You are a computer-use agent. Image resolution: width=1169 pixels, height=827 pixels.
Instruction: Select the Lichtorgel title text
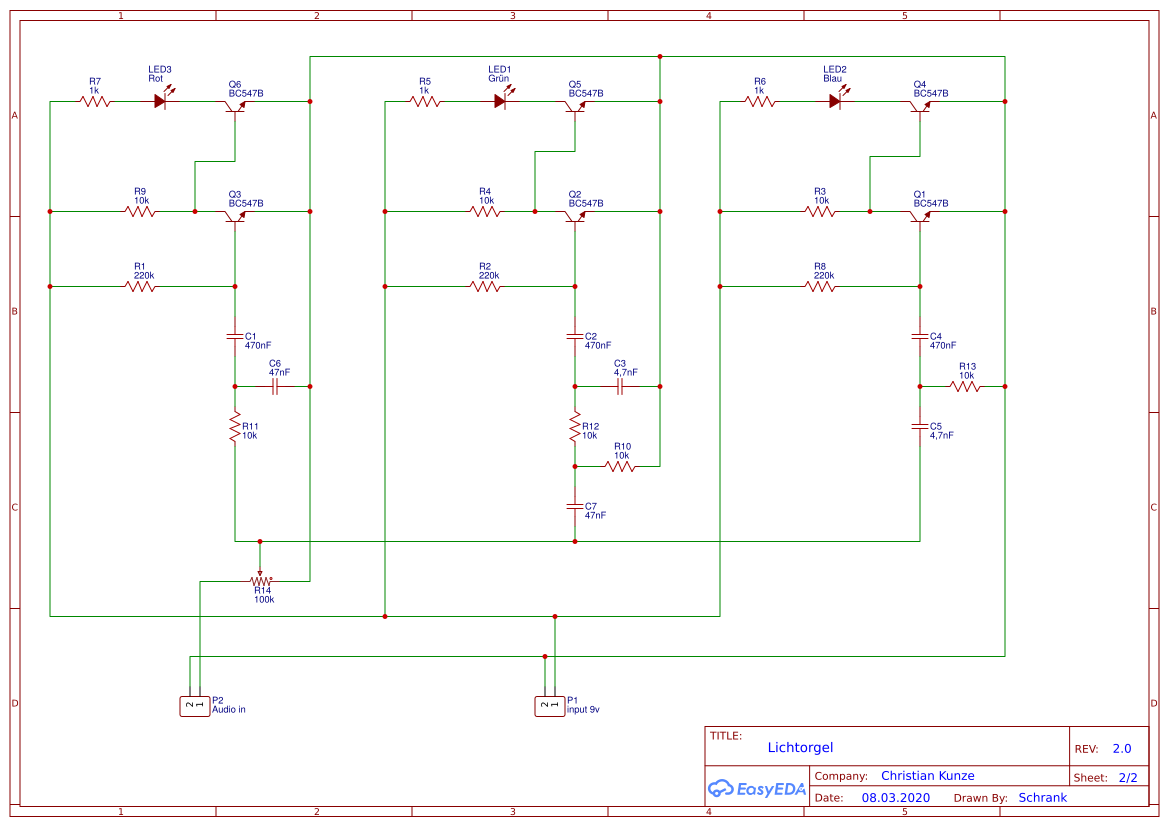800,747
